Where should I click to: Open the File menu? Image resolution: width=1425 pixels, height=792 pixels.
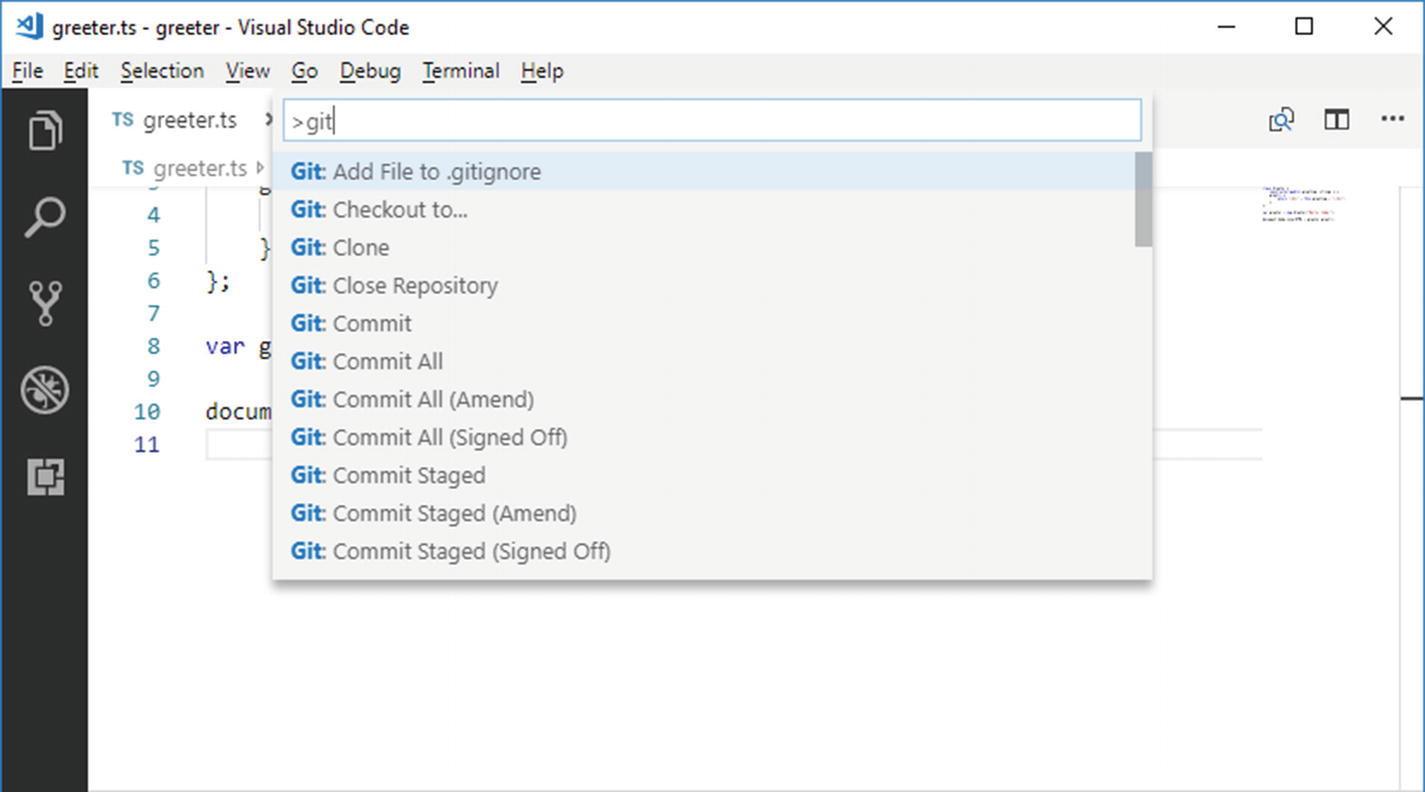tap(27, 71)
